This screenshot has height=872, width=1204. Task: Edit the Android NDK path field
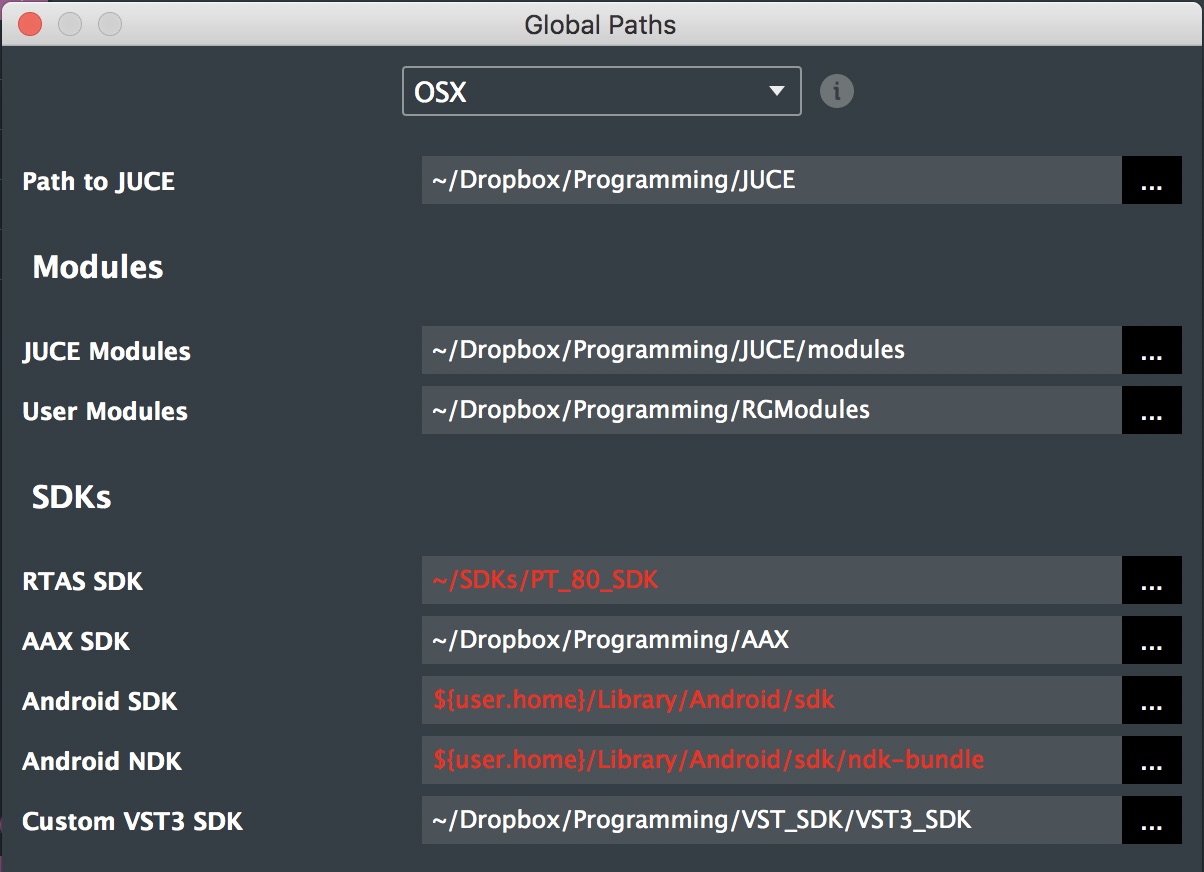(770, 761)
